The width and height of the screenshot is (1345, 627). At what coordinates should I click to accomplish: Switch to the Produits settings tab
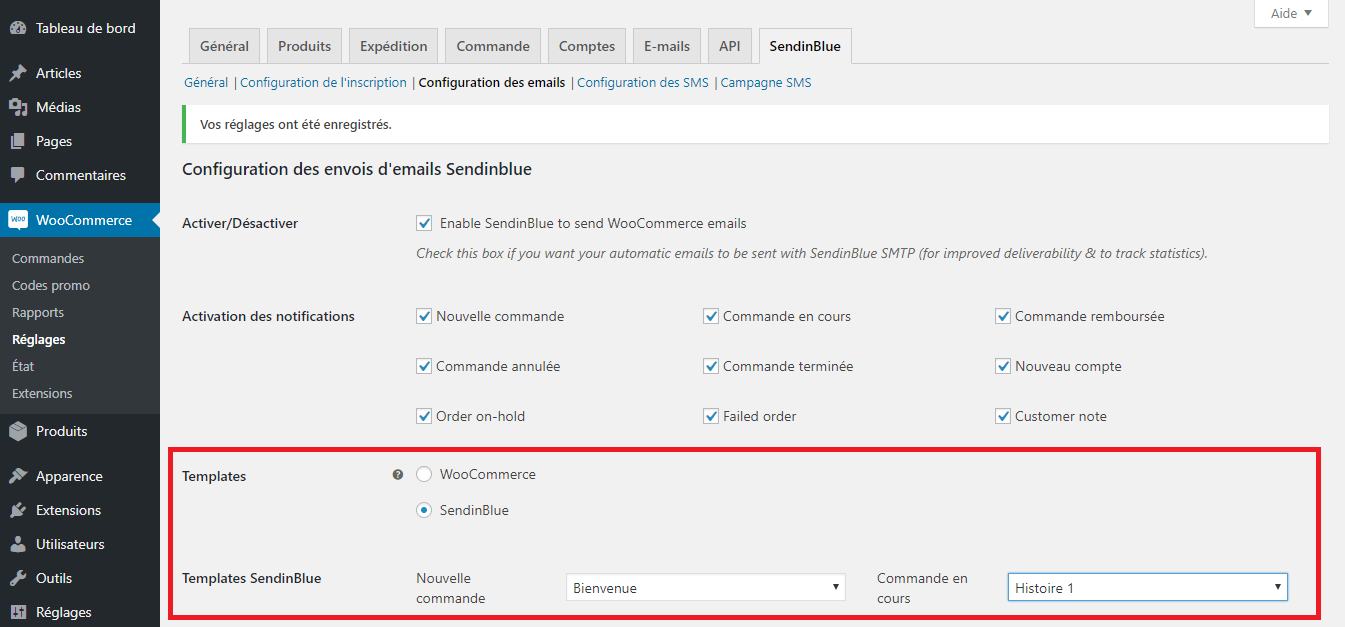tap(305, 46)
